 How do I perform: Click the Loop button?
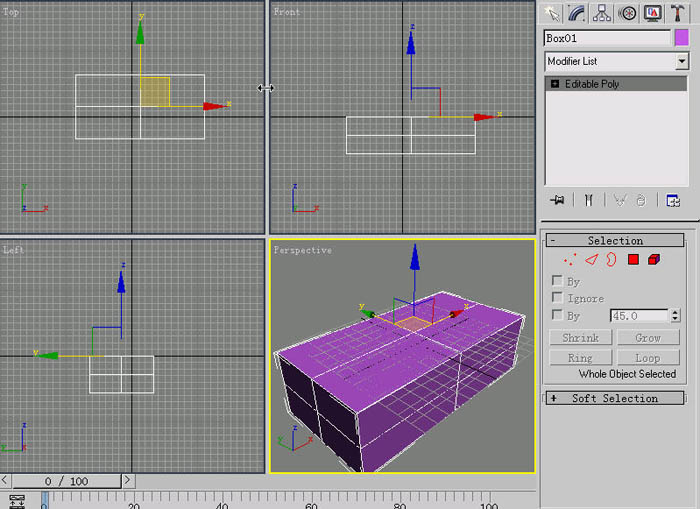(648, 358)
